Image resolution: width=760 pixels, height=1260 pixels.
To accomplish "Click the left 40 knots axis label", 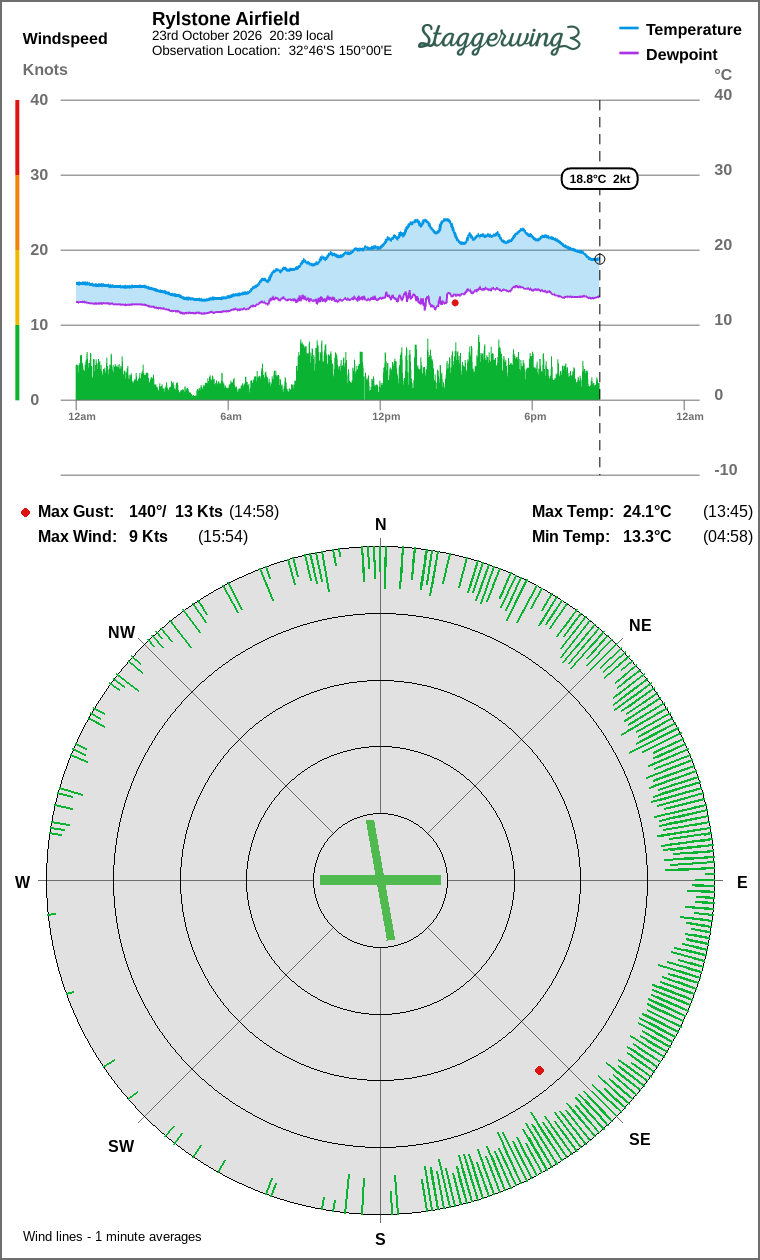I will 39,99.
